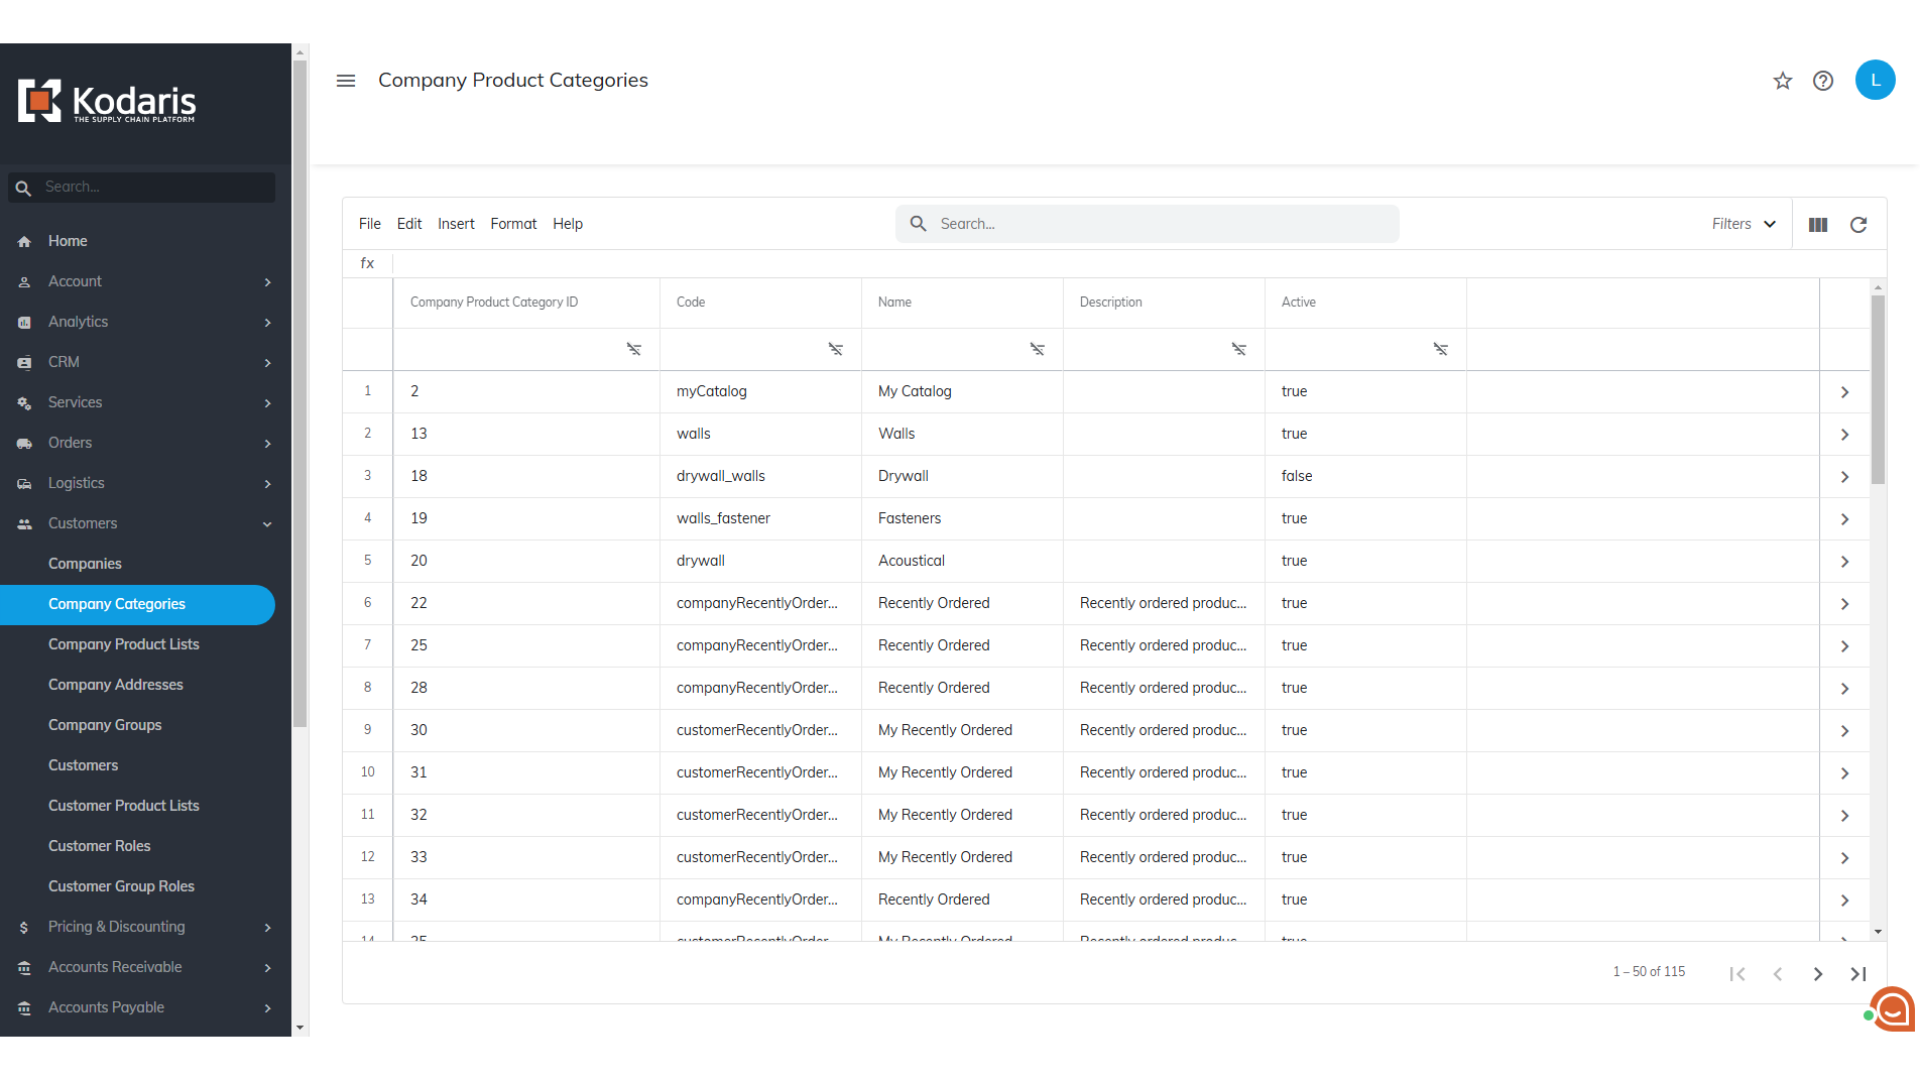Click the refresh grid icon

[x=1858, y=225]
